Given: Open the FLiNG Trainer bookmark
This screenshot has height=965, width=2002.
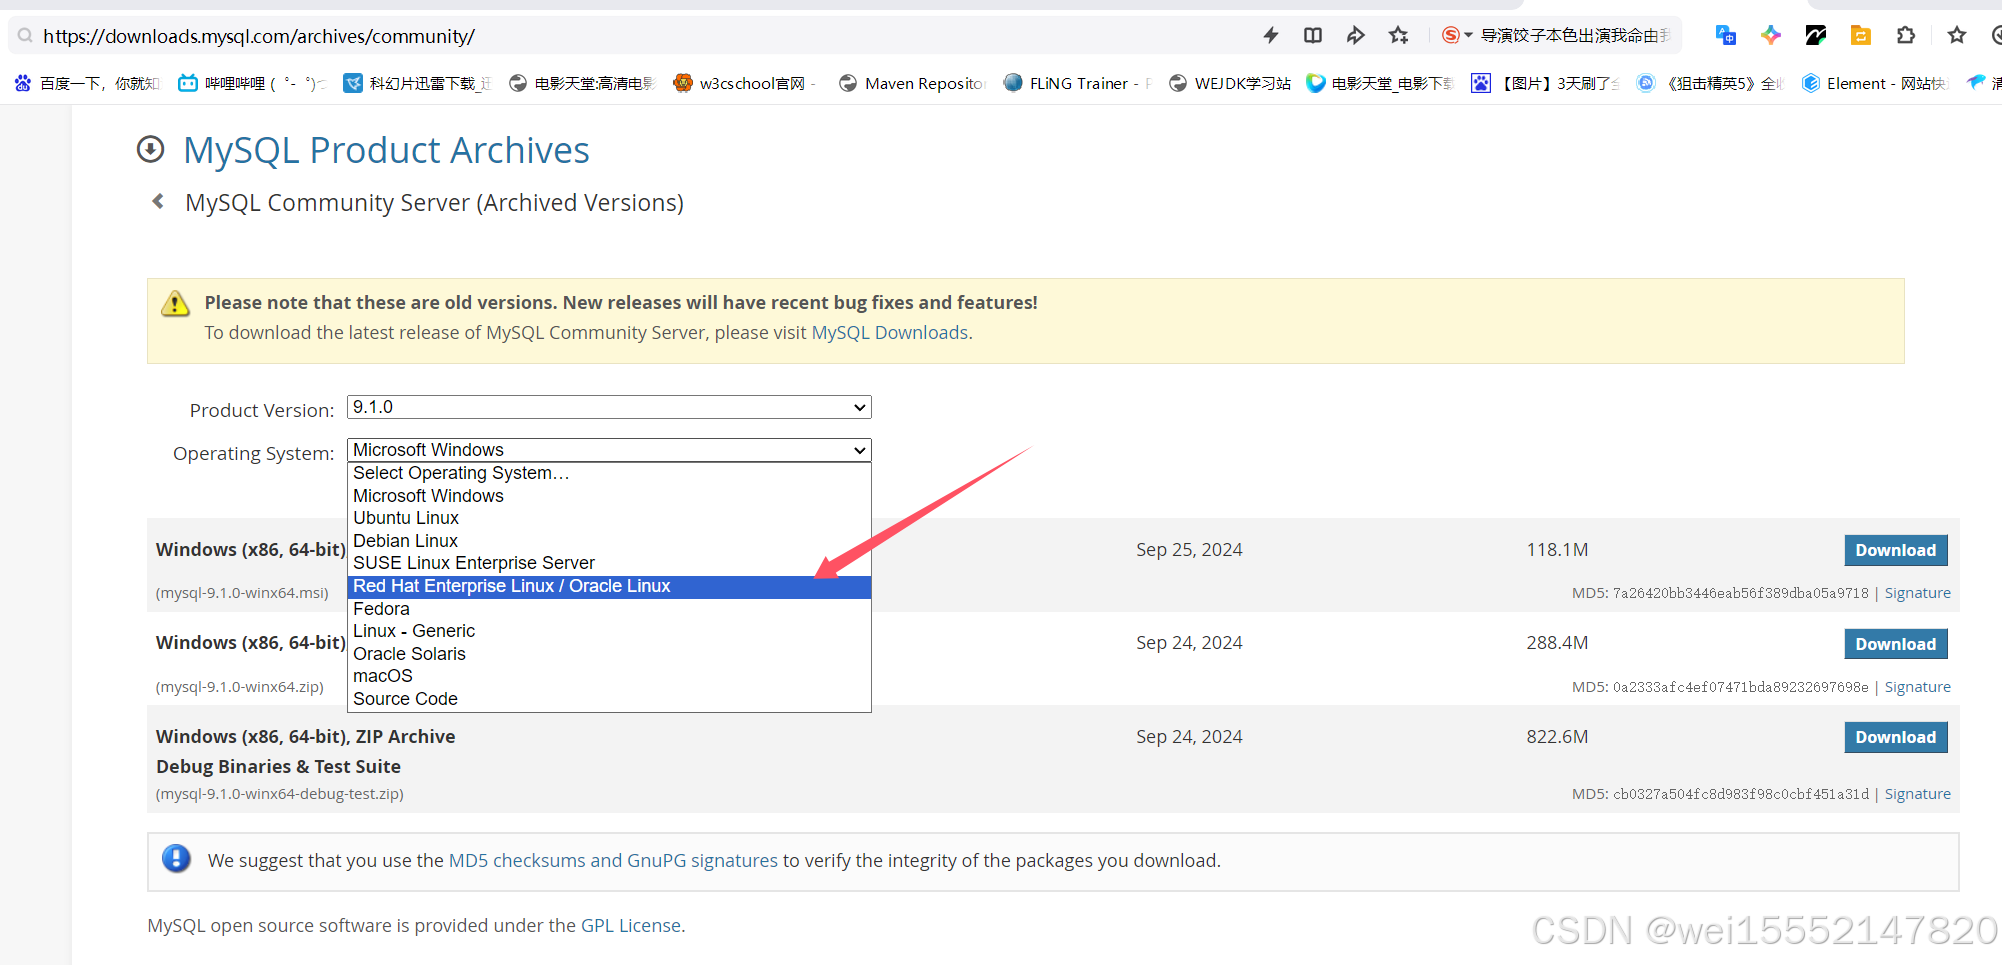Looking at the screenshot, I should click(x=1078, y=84).
